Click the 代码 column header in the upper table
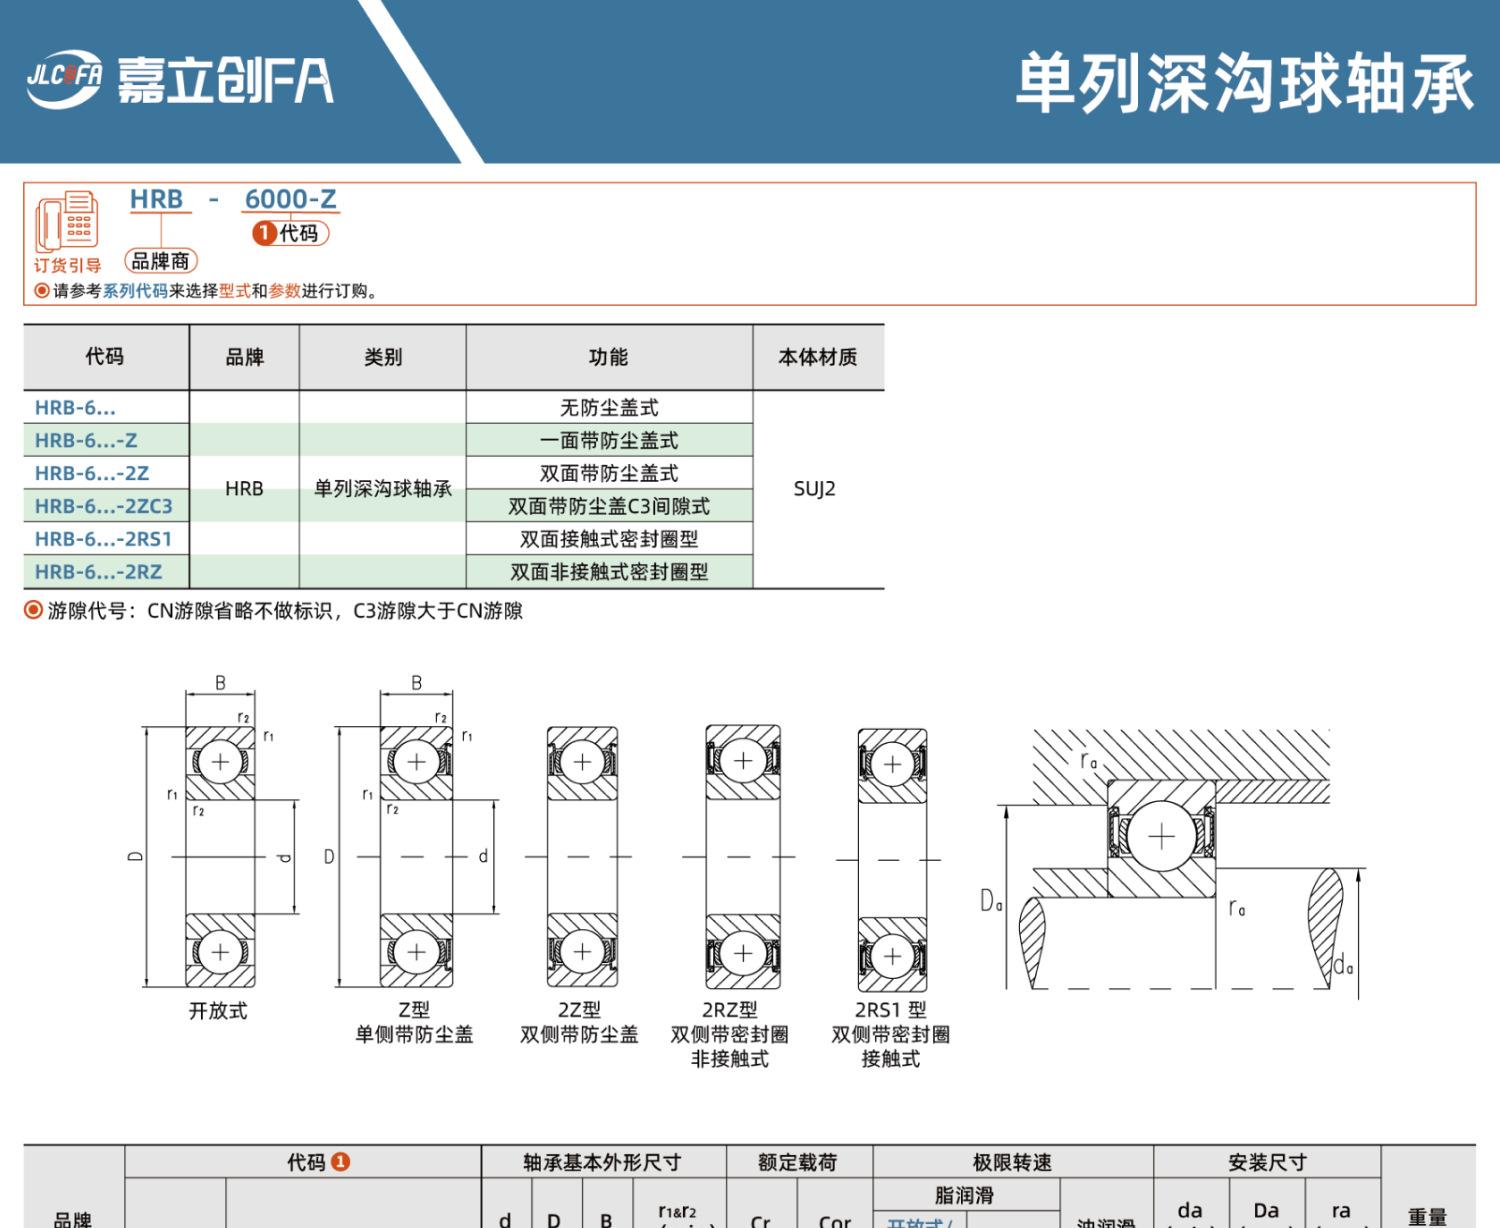The width and height of the screenshot is (1500, 1228). click(105, 357)
